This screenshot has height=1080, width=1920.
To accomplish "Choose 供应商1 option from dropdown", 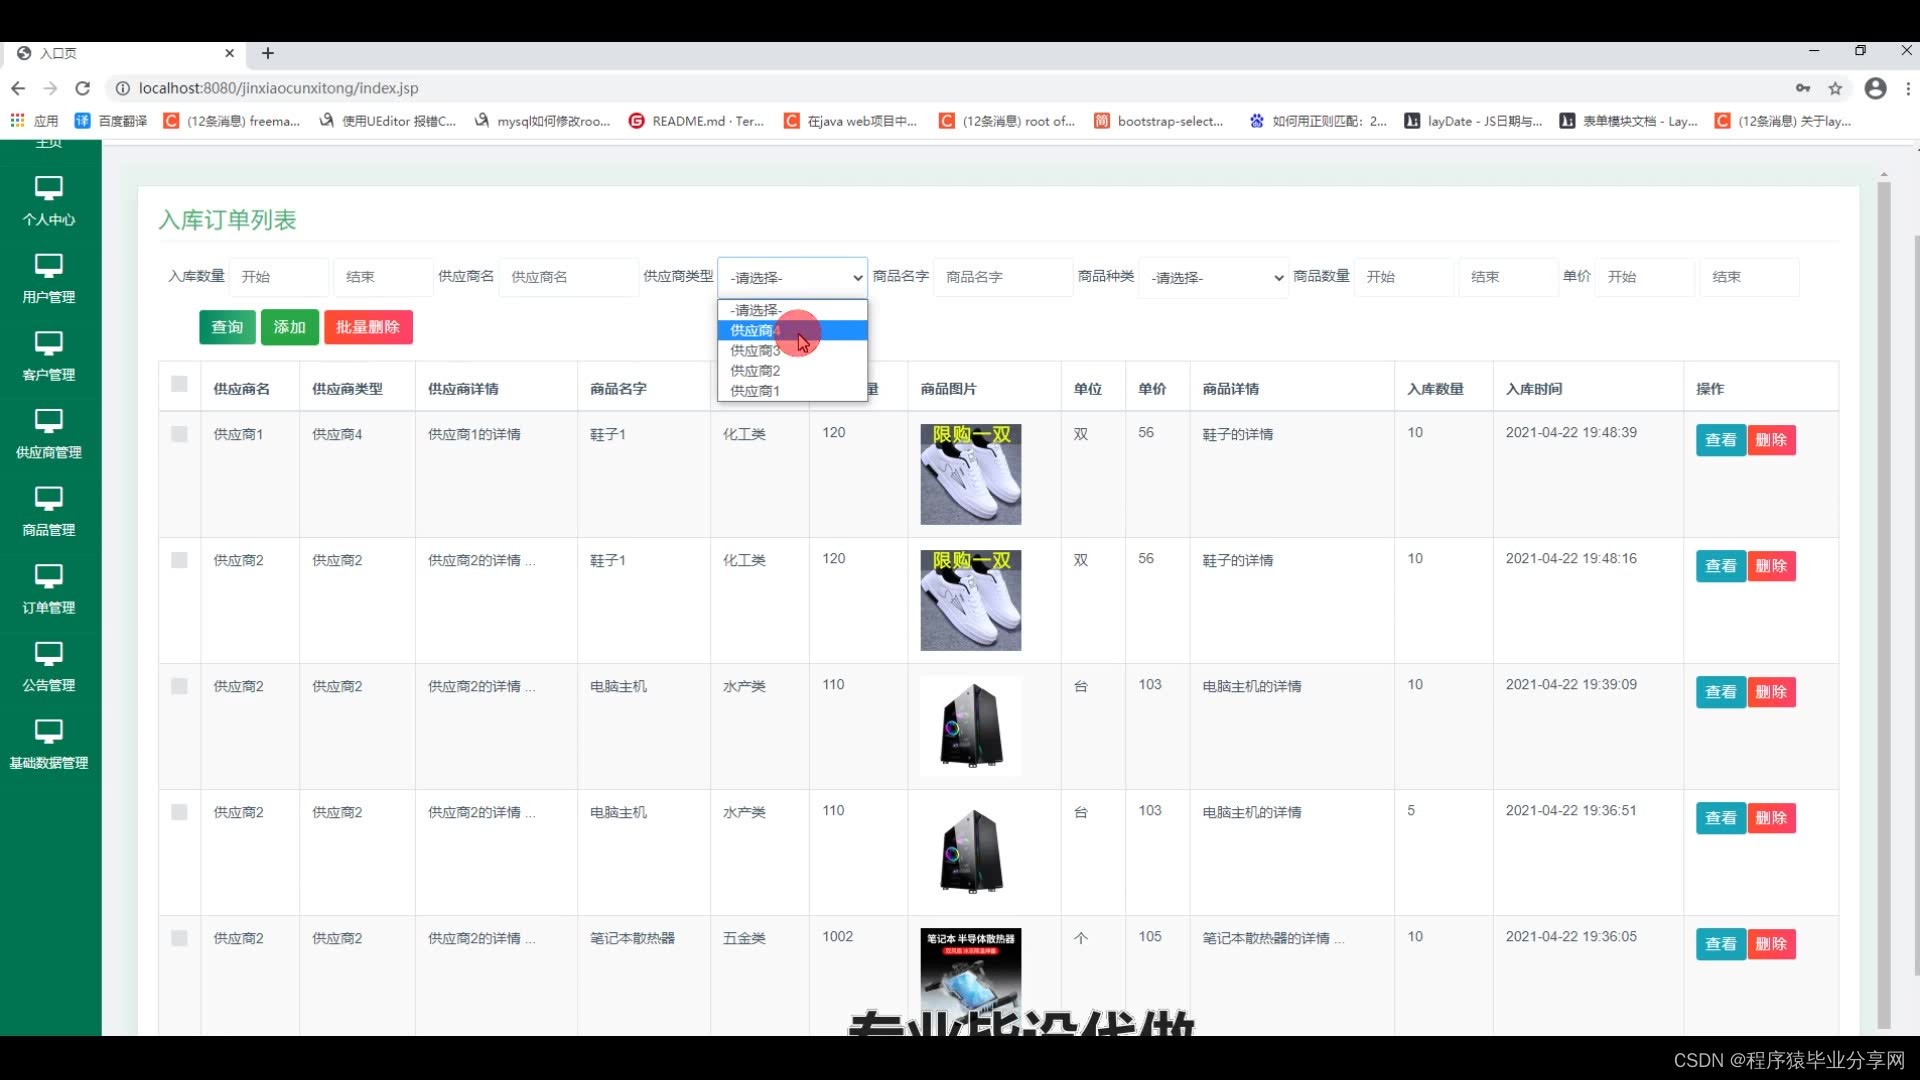I will [x=755, y=391].
